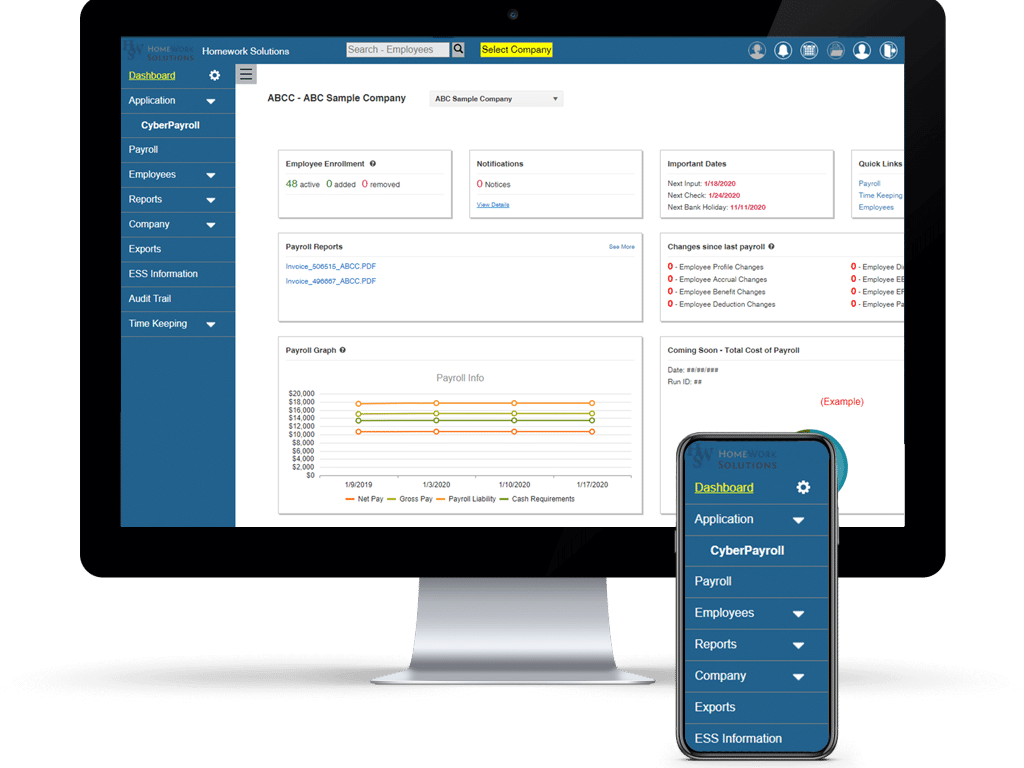The image size is (1024, 768).
Task: Expand Employees arrow on the phone
Action: coord(798,614)
